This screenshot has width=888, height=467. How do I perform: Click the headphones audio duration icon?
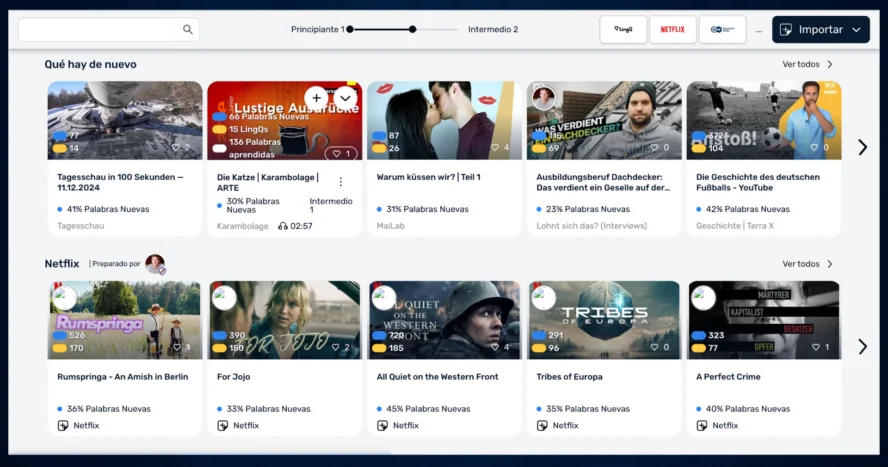click(x=283, y=226)
